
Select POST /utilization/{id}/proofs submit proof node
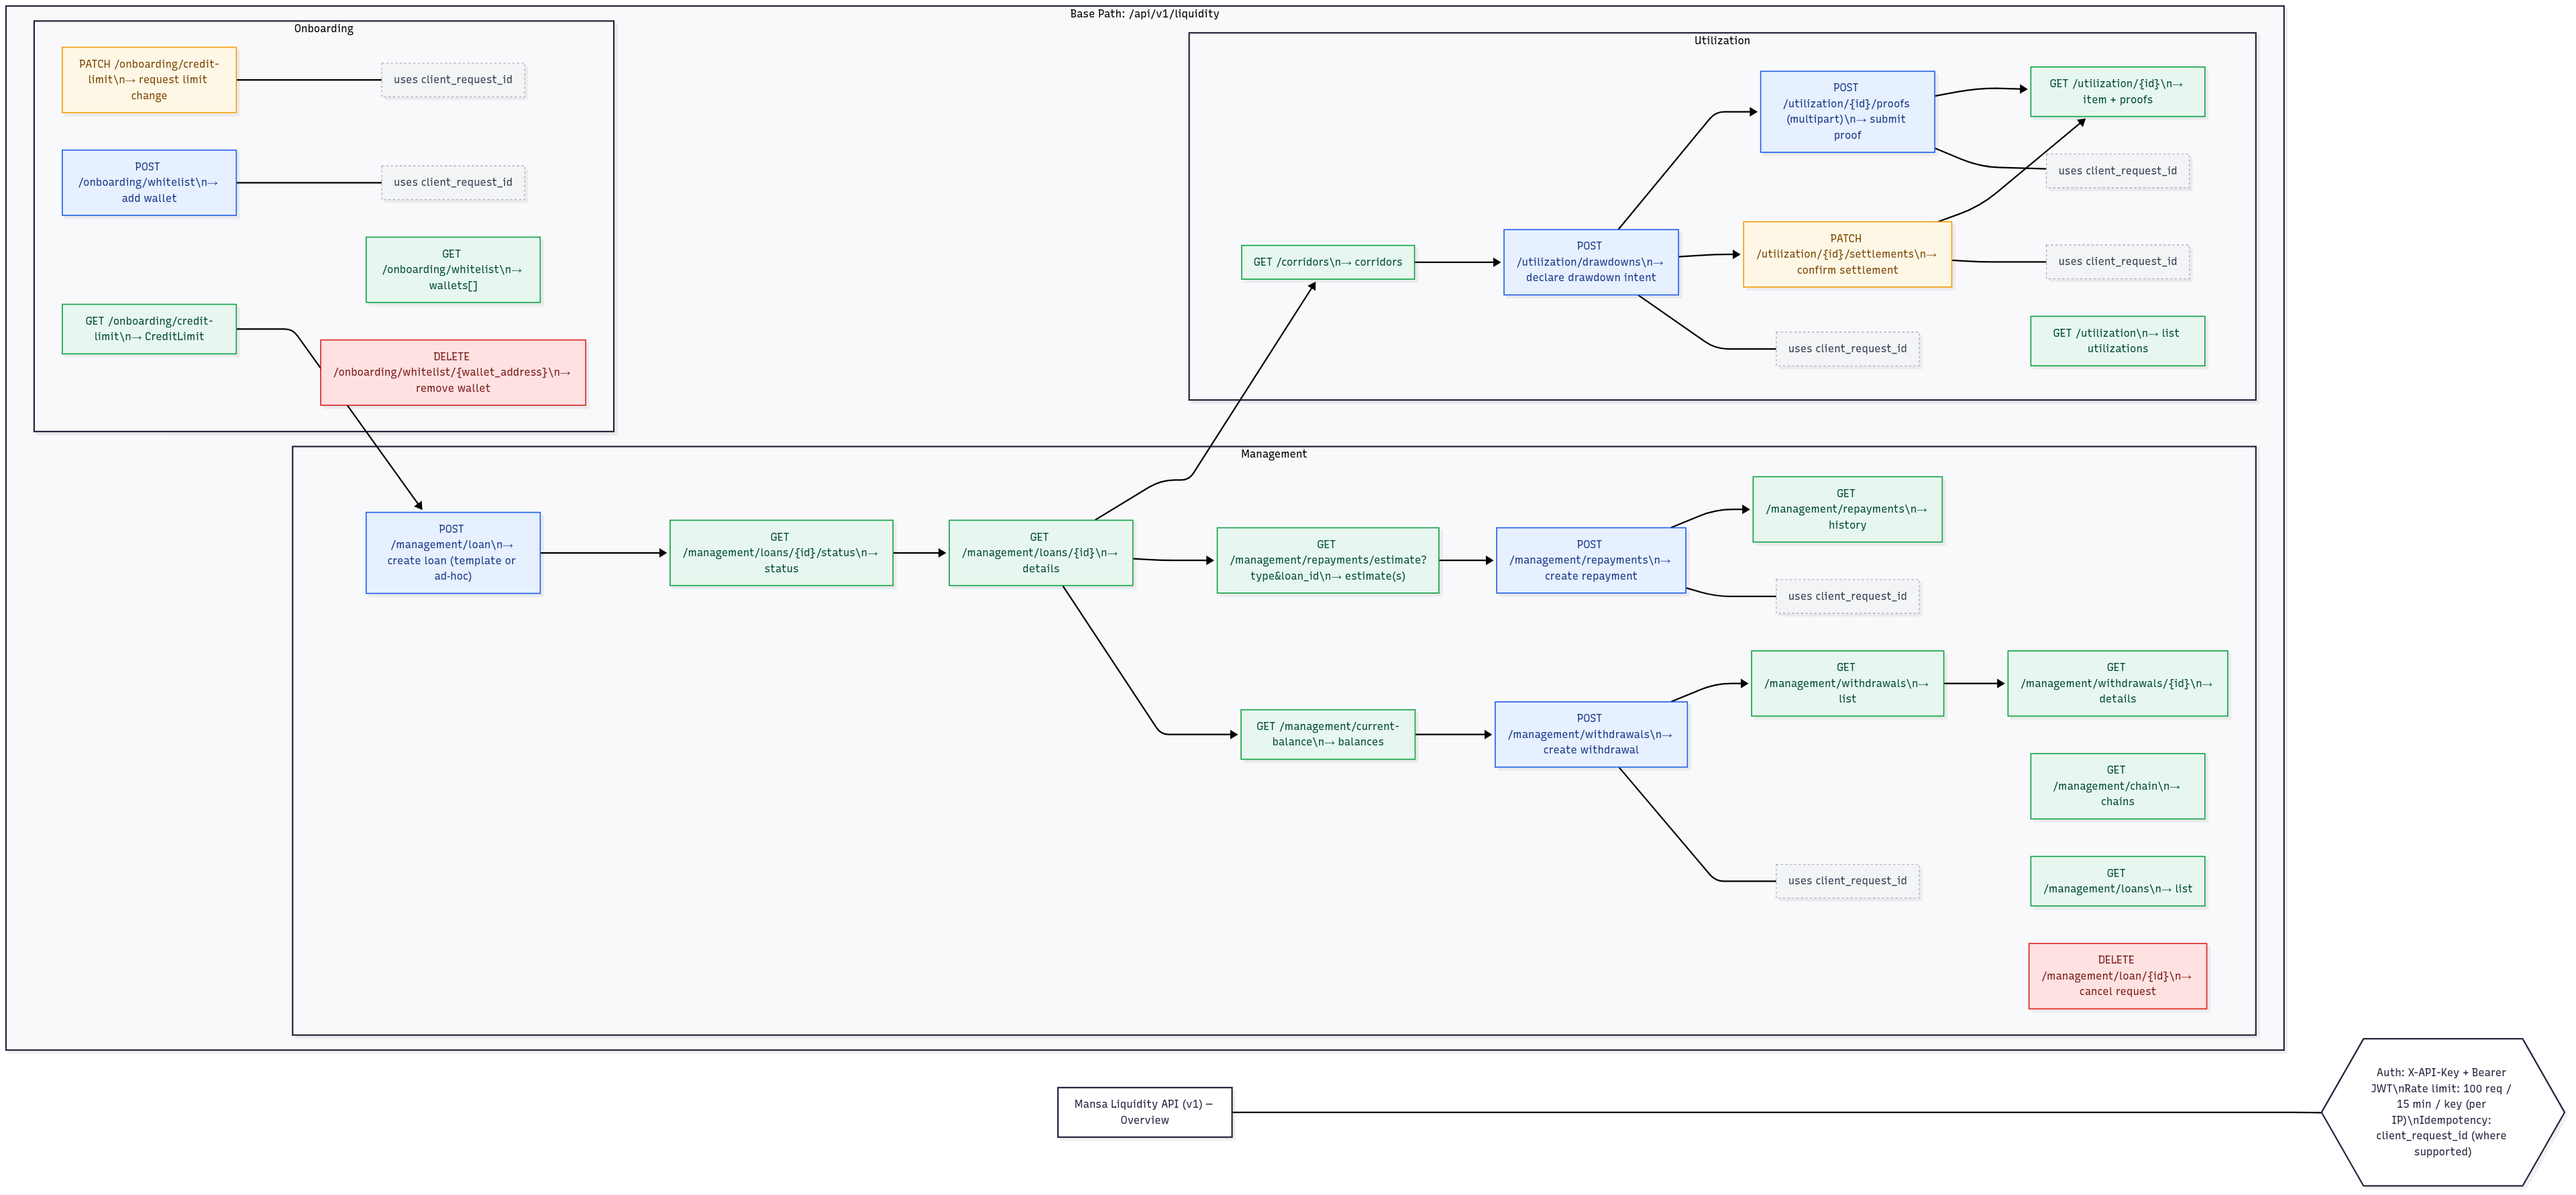click(x=1847, y=112)
